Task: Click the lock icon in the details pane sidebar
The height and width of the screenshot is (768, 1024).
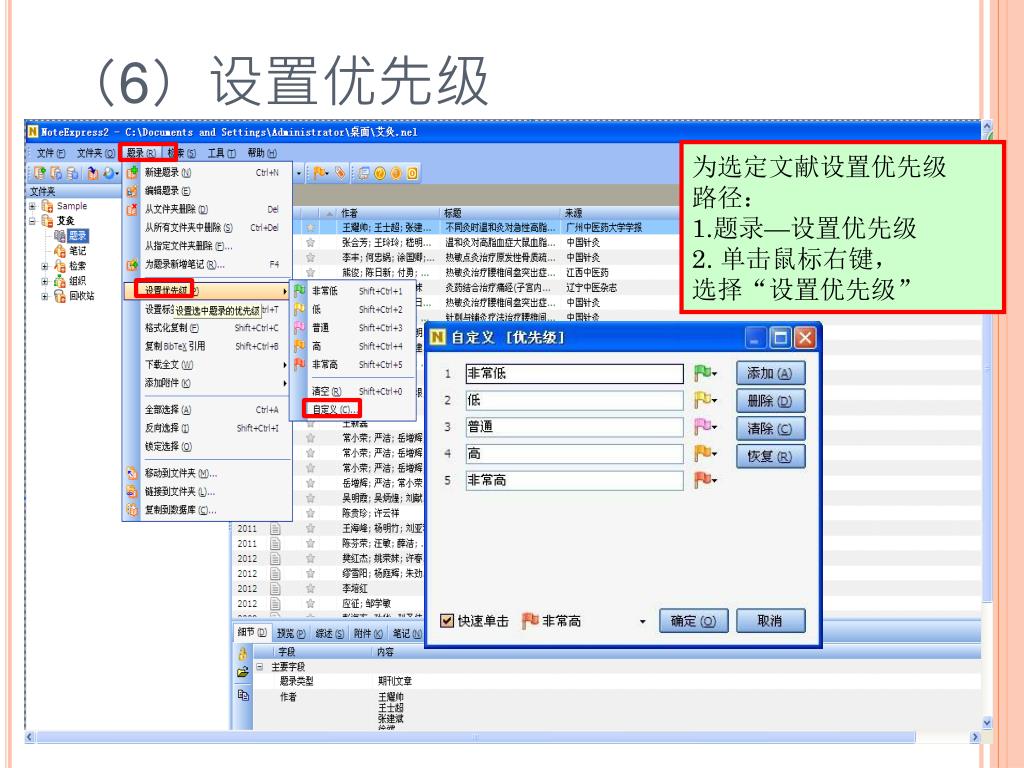Action: 242,654
